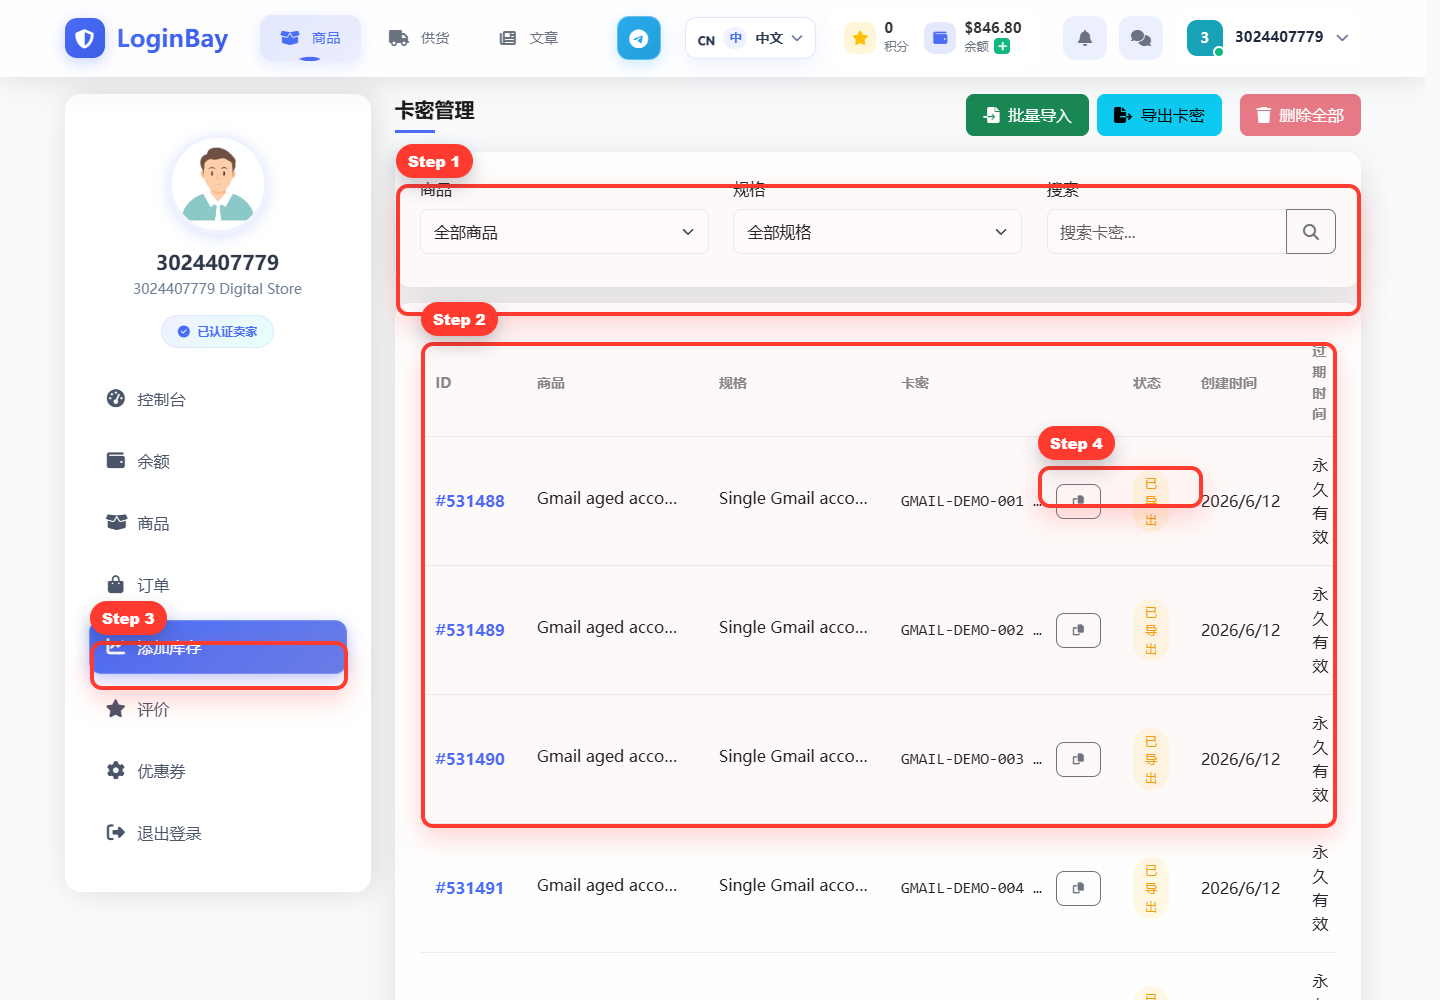
Task: Click the gold star points icon
Action: [x=860, y=38]
